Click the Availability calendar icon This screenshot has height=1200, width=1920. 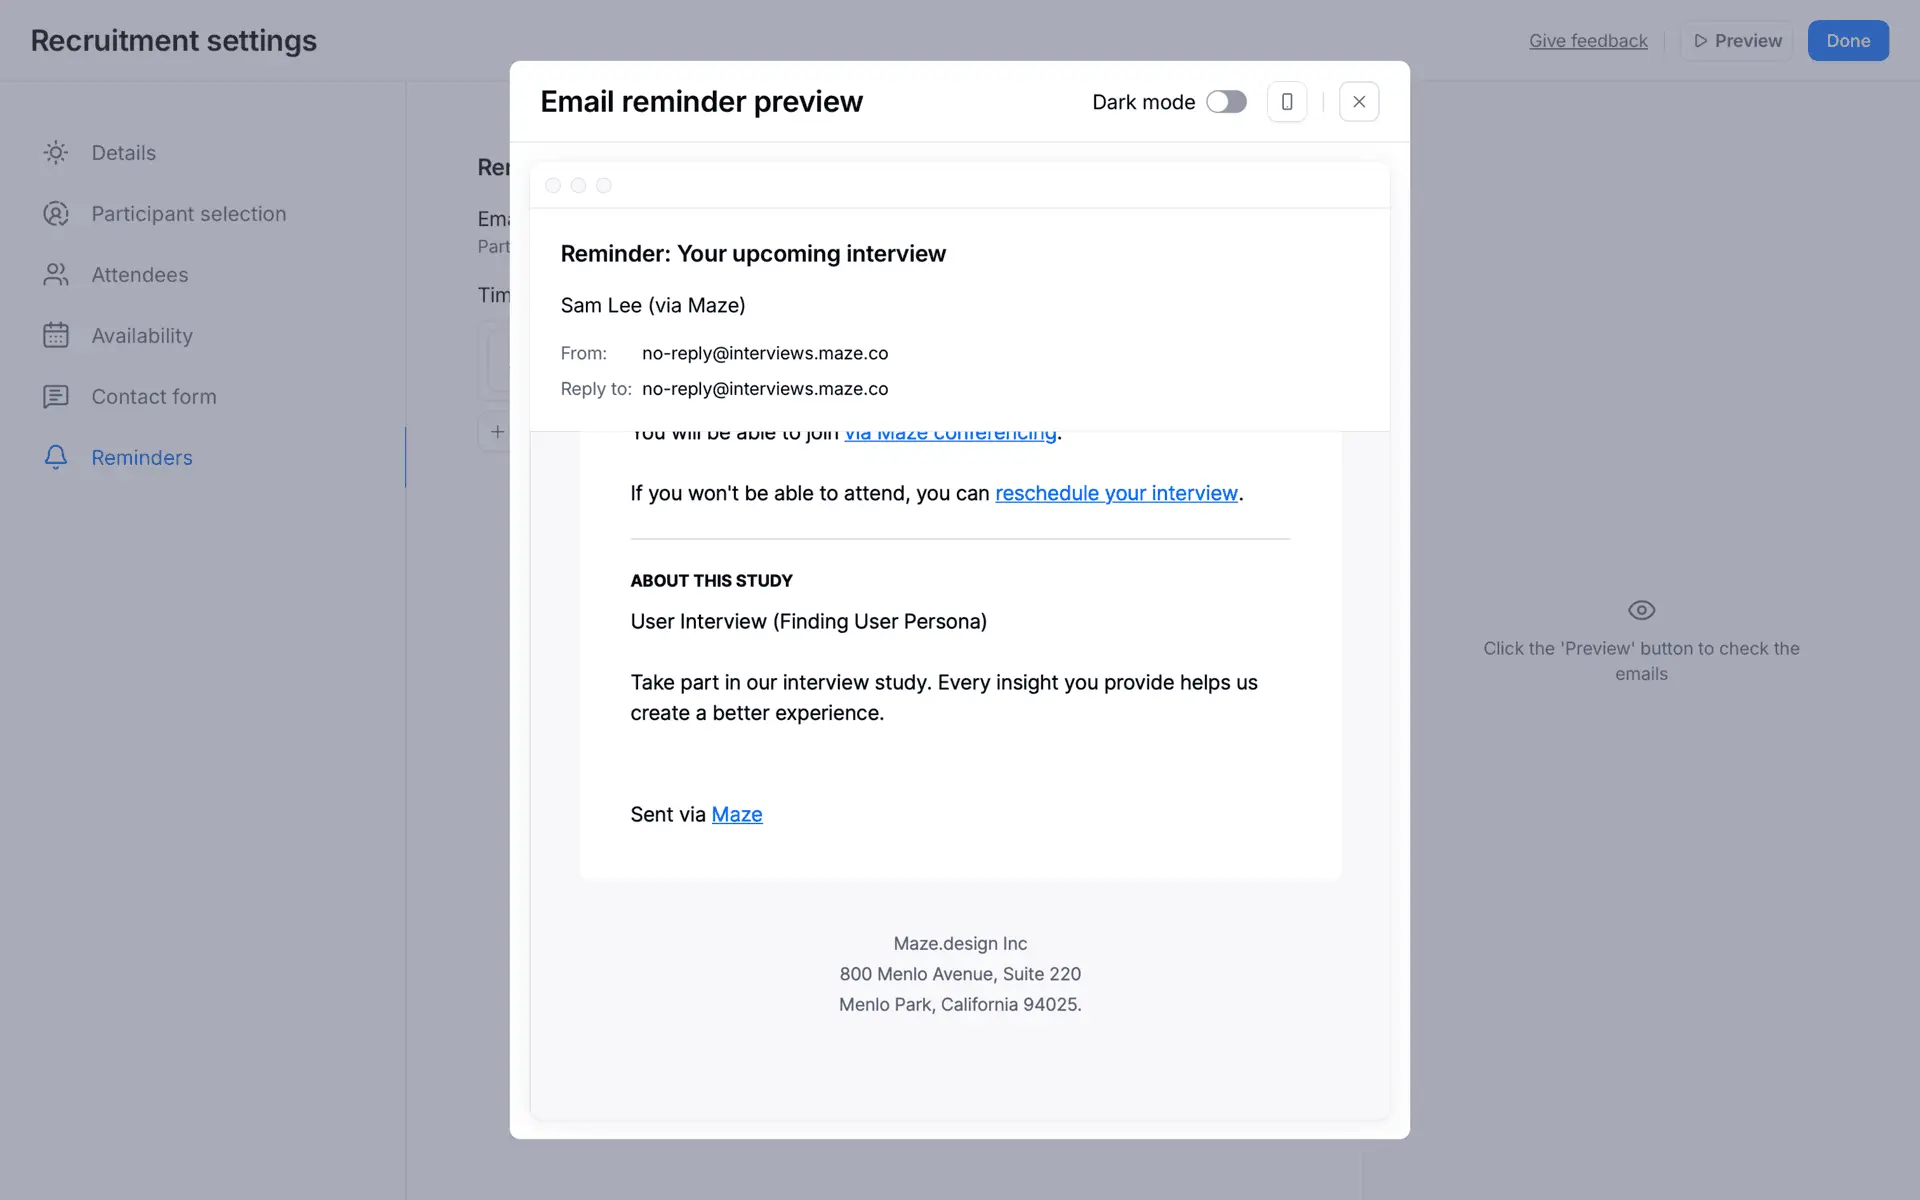[x=56, y=336]
